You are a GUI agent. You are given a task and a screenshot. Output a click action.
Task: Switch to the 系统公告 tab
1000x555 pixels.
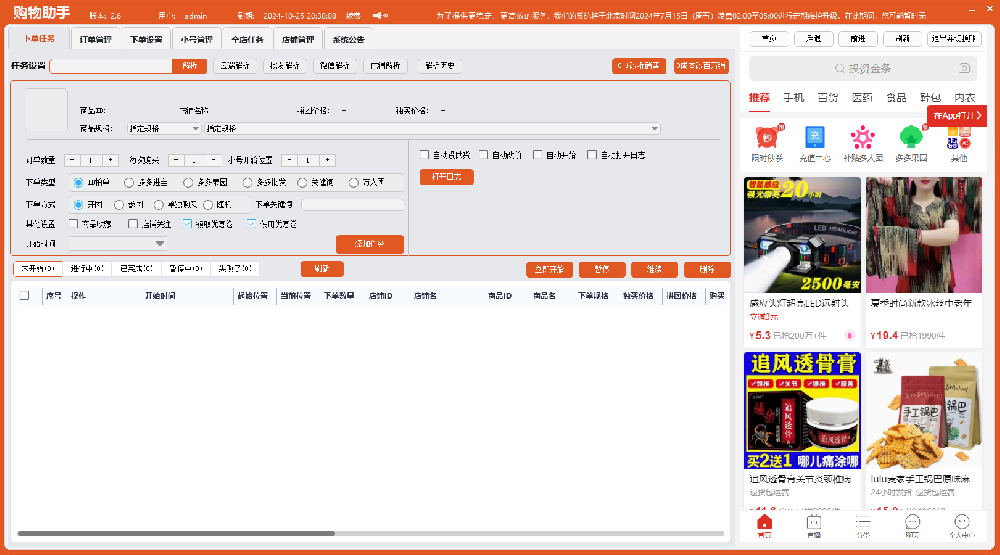tap(348, 39)
